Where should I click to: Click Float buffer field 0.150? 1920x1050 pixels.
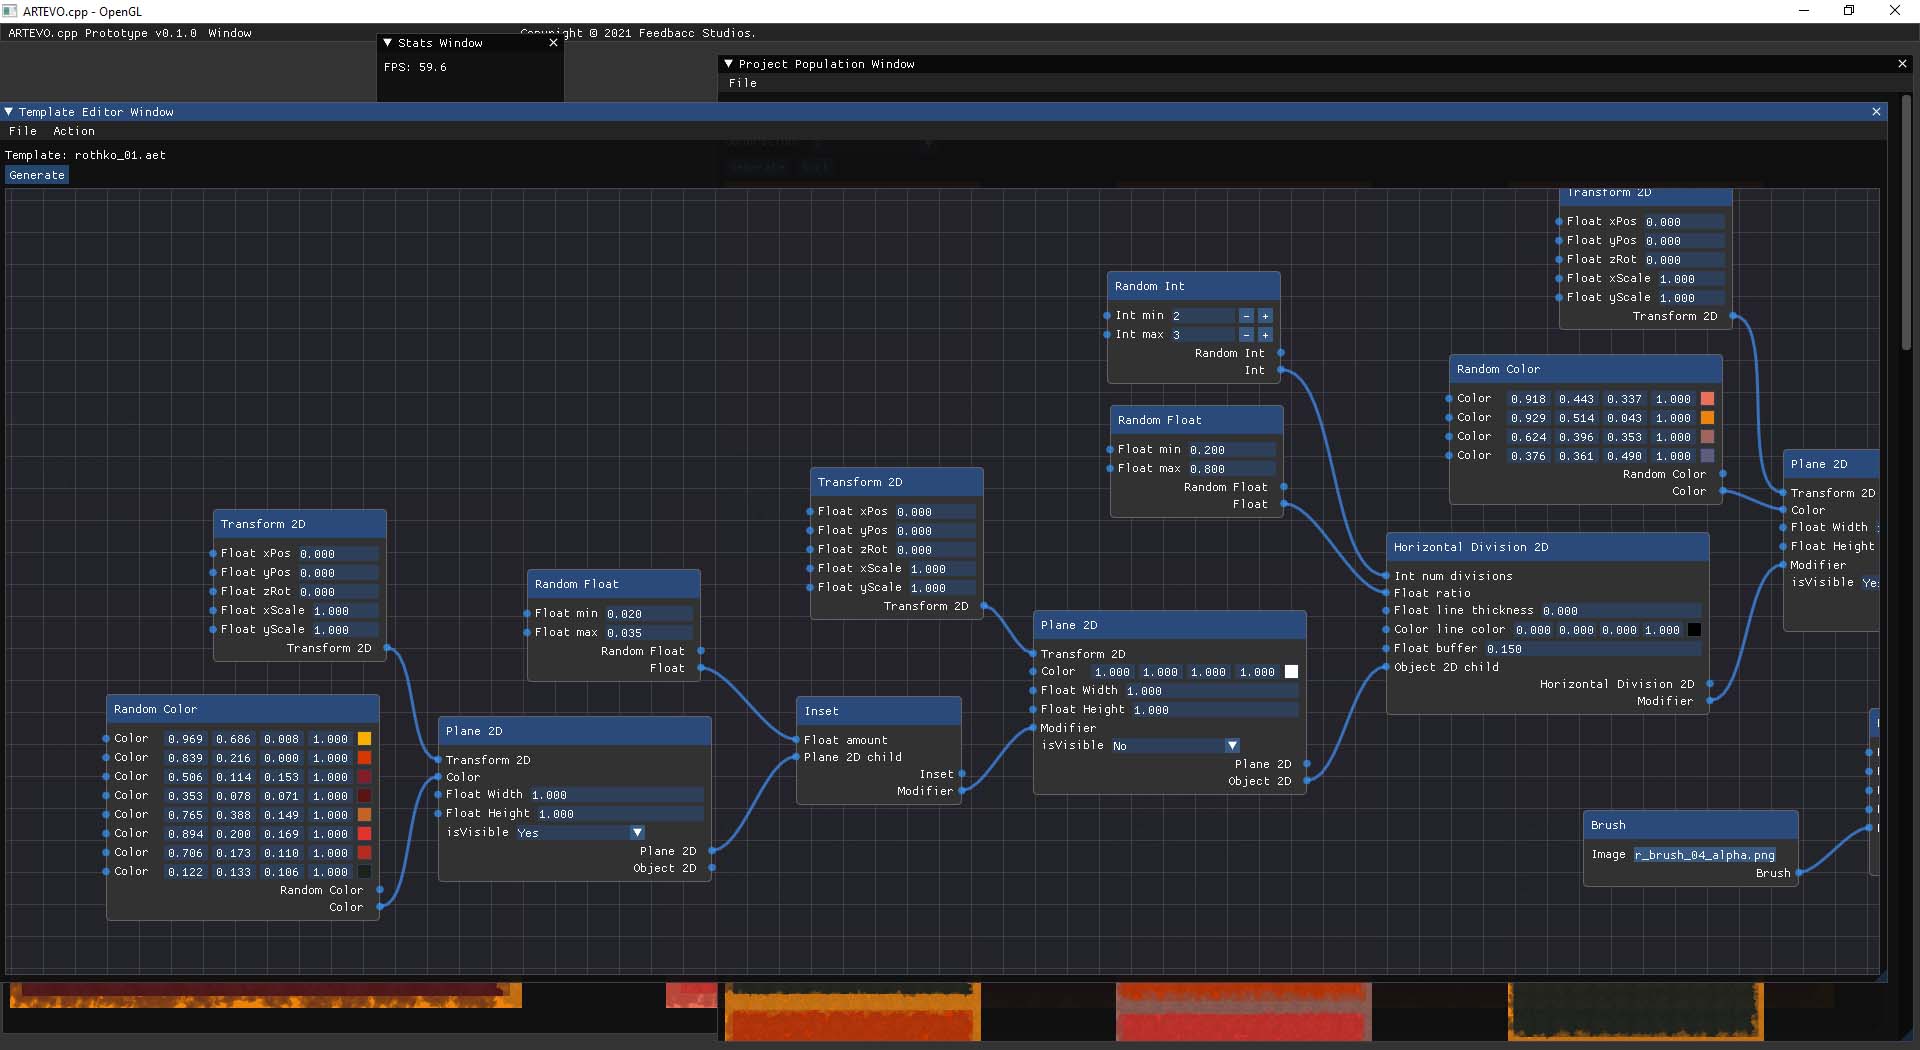pos(1591,649)
